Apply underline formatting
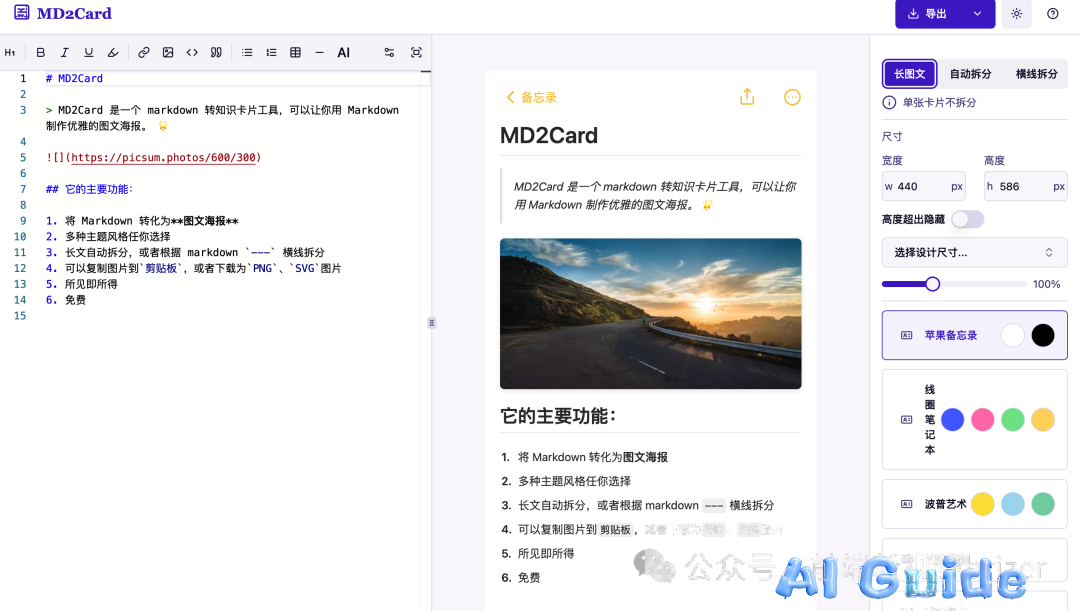1080x611 pixels. point(89,52)
